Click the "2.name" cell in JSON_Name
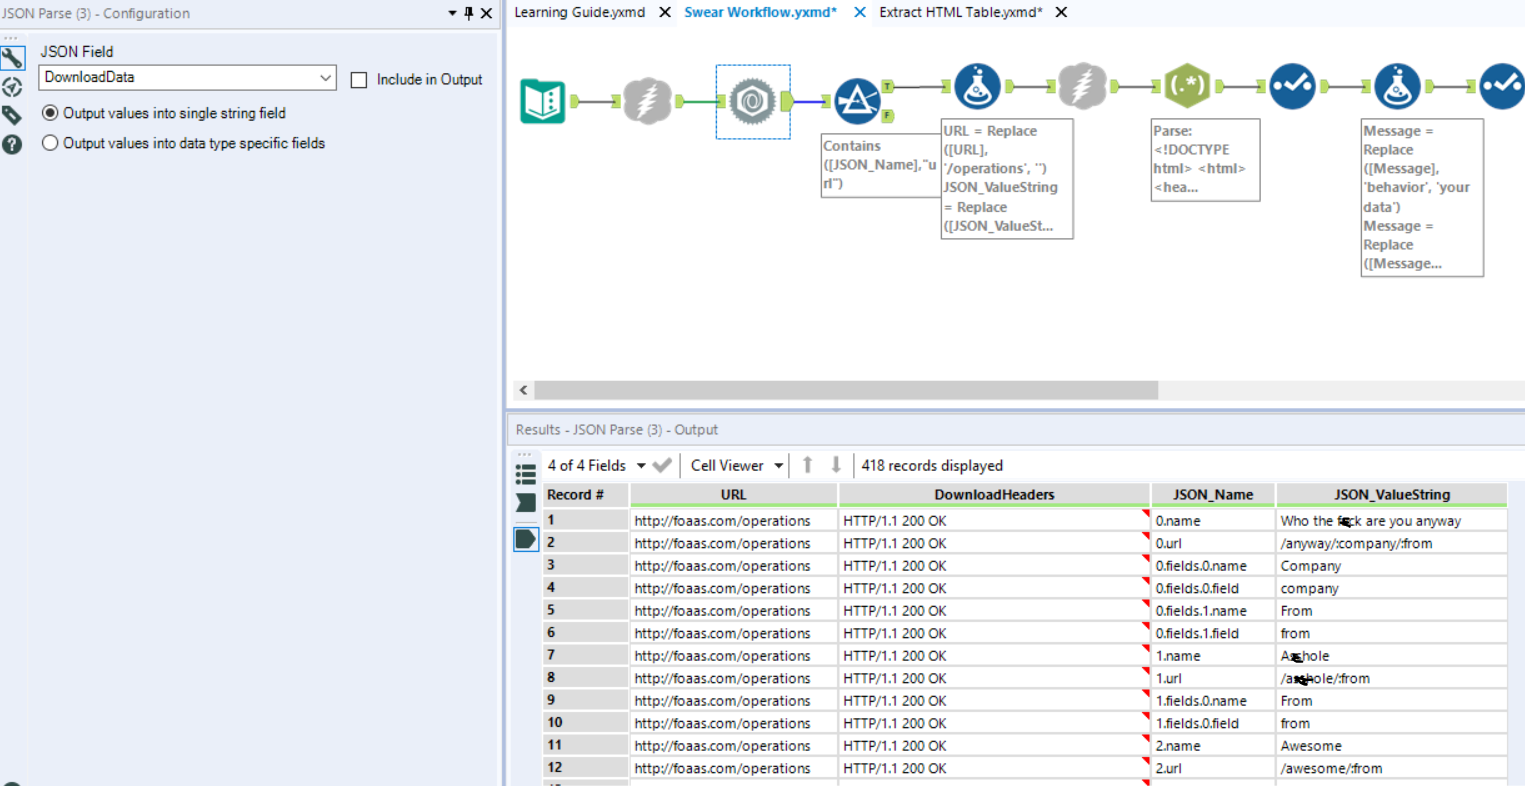 [1213, 746]
